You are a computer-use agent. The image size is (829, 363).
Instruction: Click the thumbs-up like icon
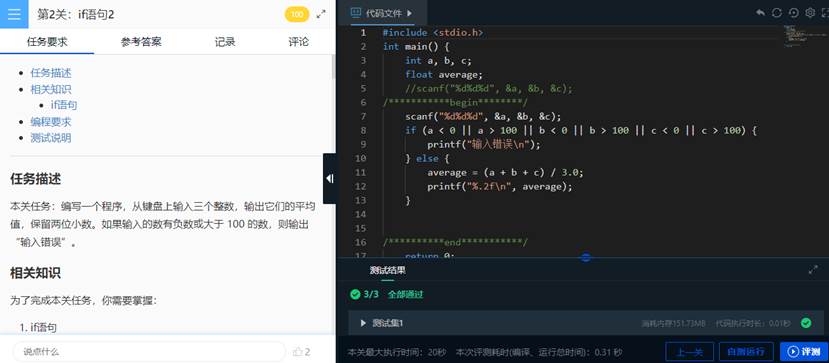[298, 351]
